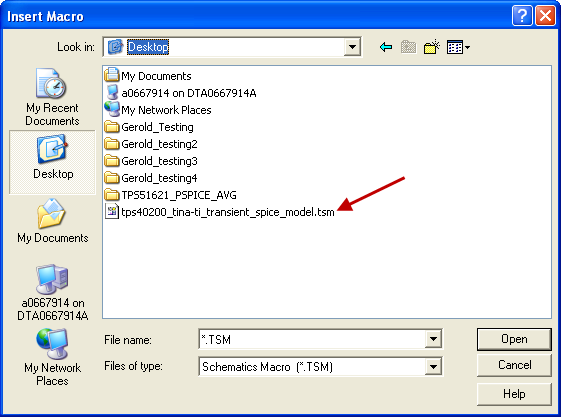
Task: Click the Look in Desktop combo box
Action: pos(232,47)
